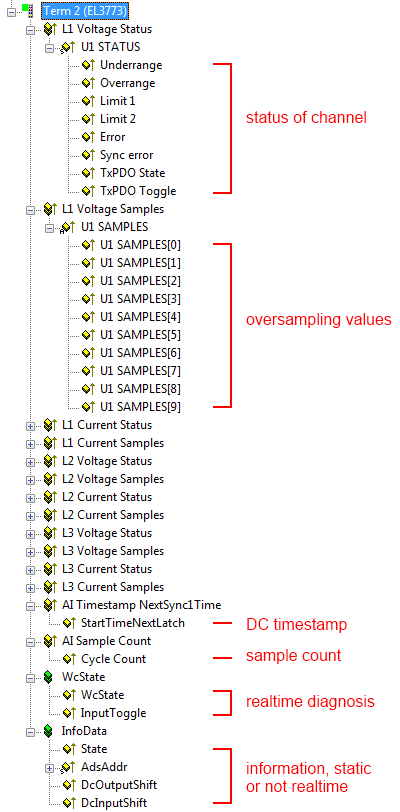
Task: Click the InputToggle variable icon
Action: tap(69, 713)
